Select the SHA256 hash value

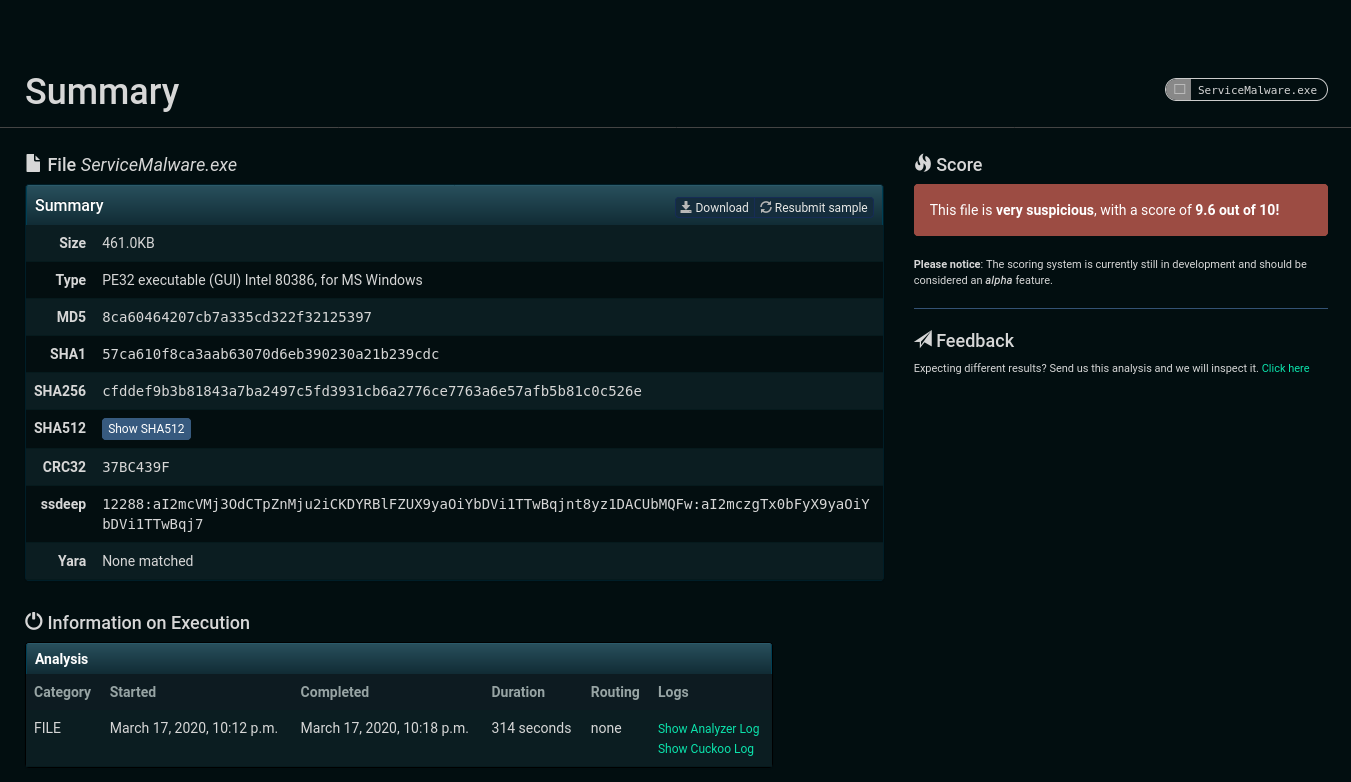371,391
